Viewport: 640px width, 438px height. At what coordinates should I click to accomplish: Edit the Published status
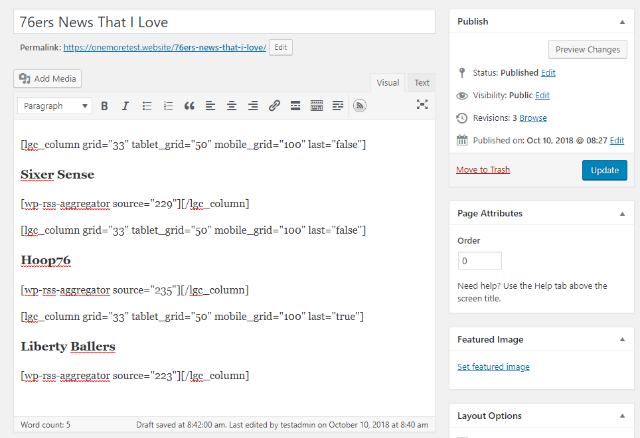tap(548, 73)
